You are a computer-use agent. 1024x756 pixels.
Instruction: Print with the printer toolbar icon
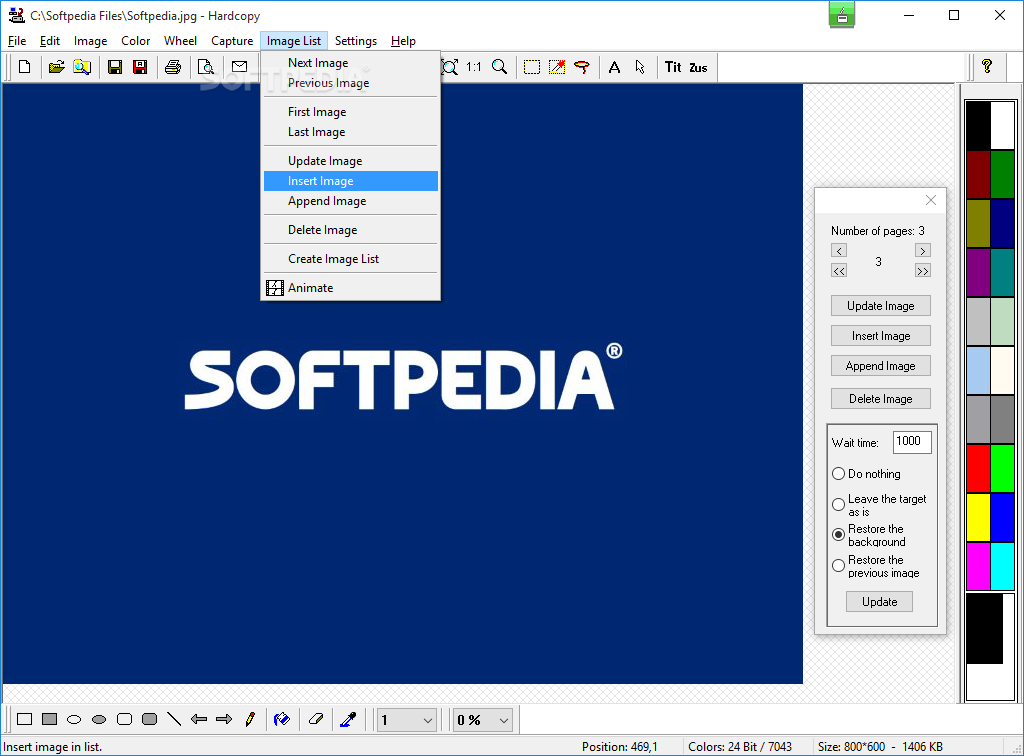tap(173, 67)
